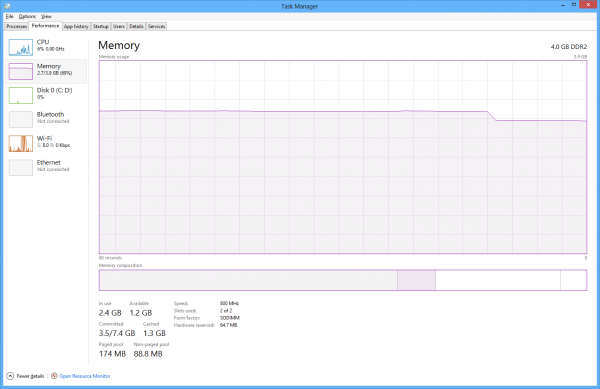Switch to the Users tab
The width and height of the screenshot is (600, 389).
pyautogui.click(x=119, y=26)
